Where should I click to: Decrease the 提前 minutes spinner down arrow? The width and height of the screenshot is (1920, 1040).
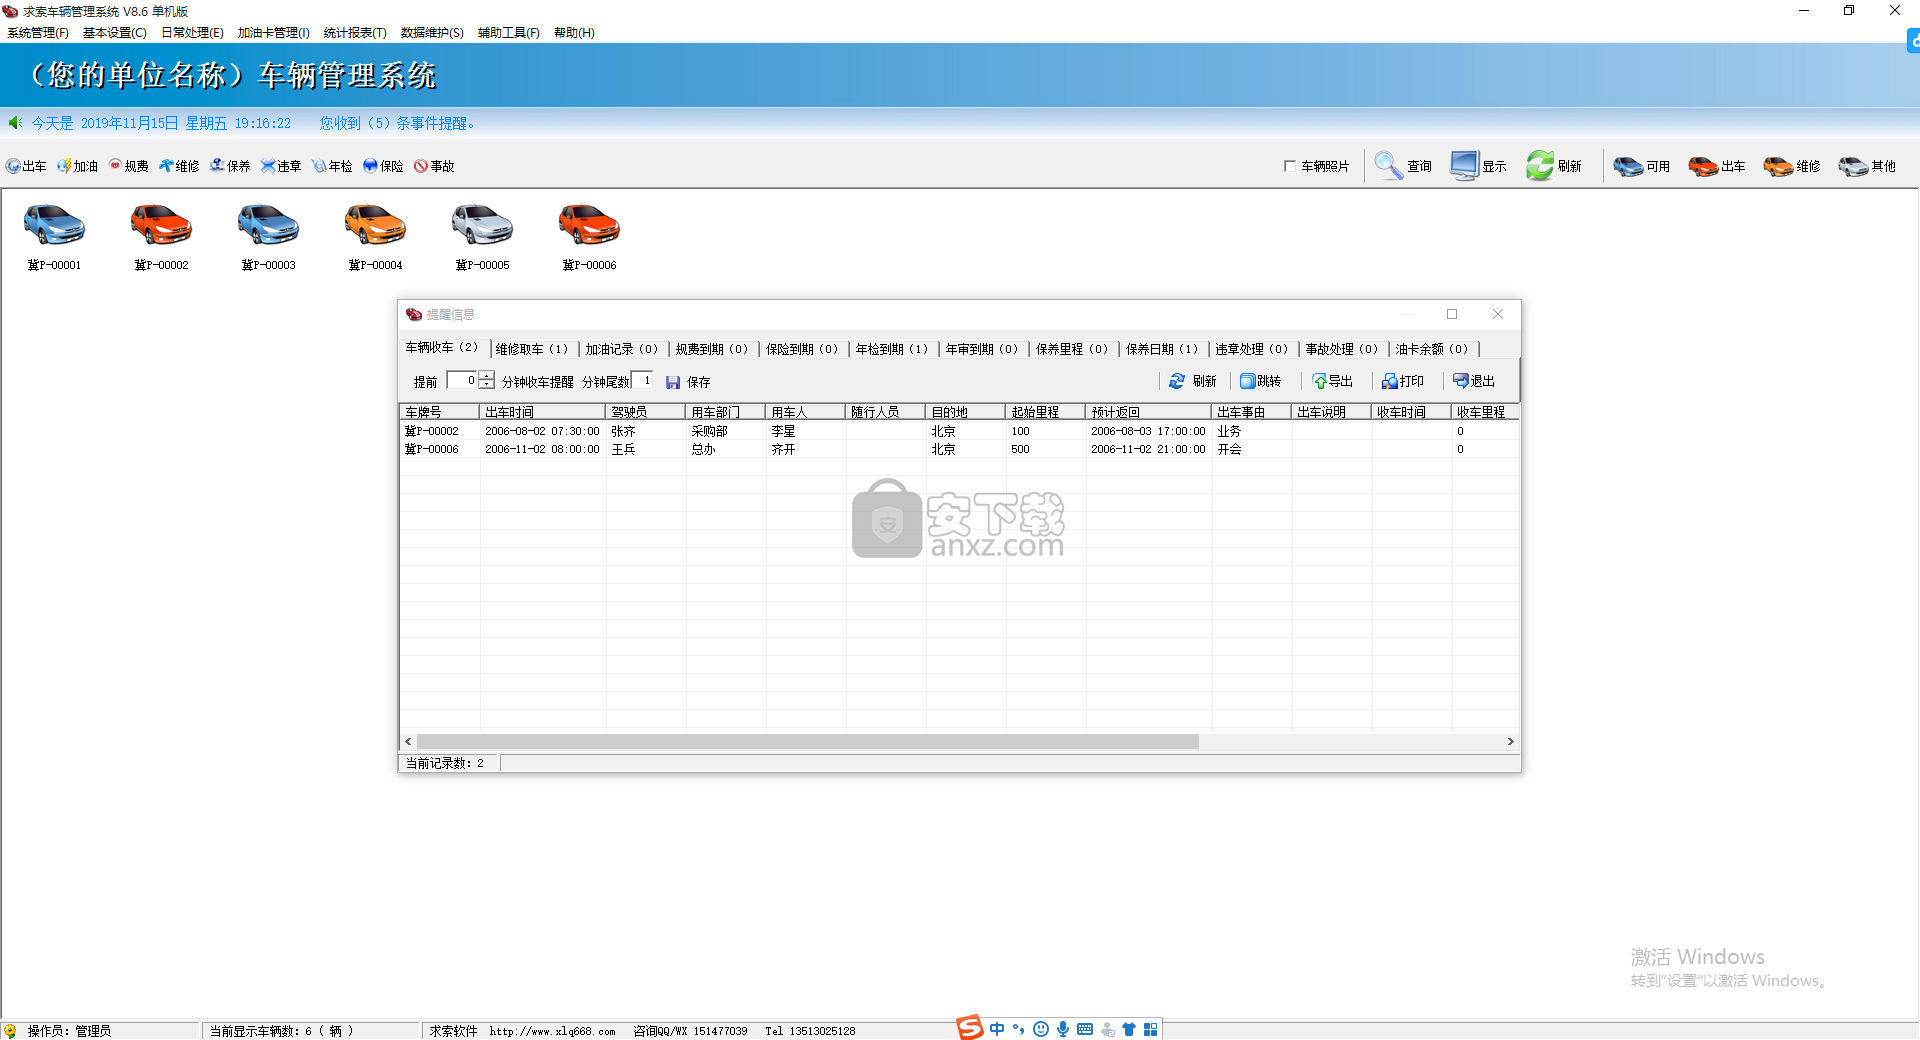pos(486,385)
